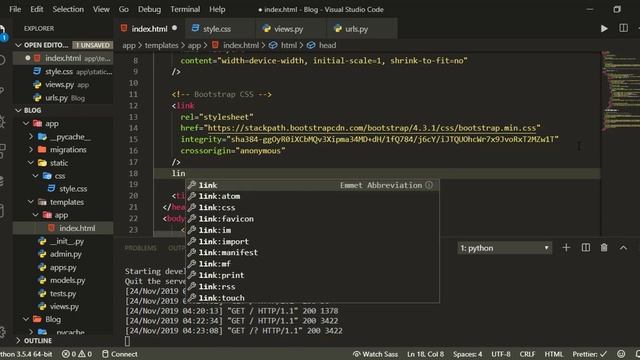The image size is (640, 360).
Task: Select the link:favicon Emmet suggestion
Action: point(312,219)
